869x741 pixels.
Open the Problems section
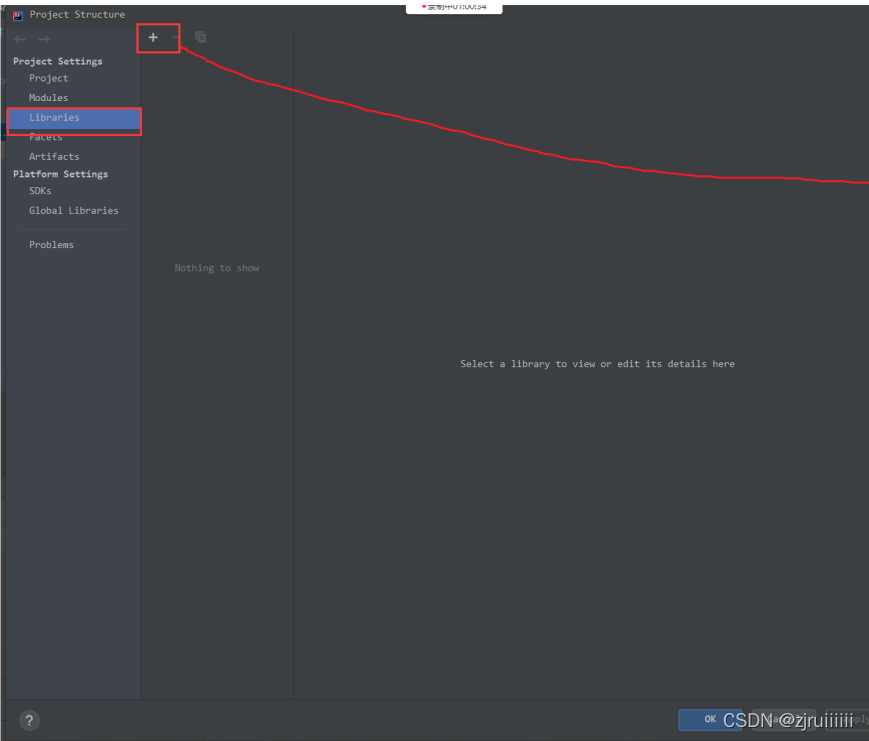pos(51,245)
